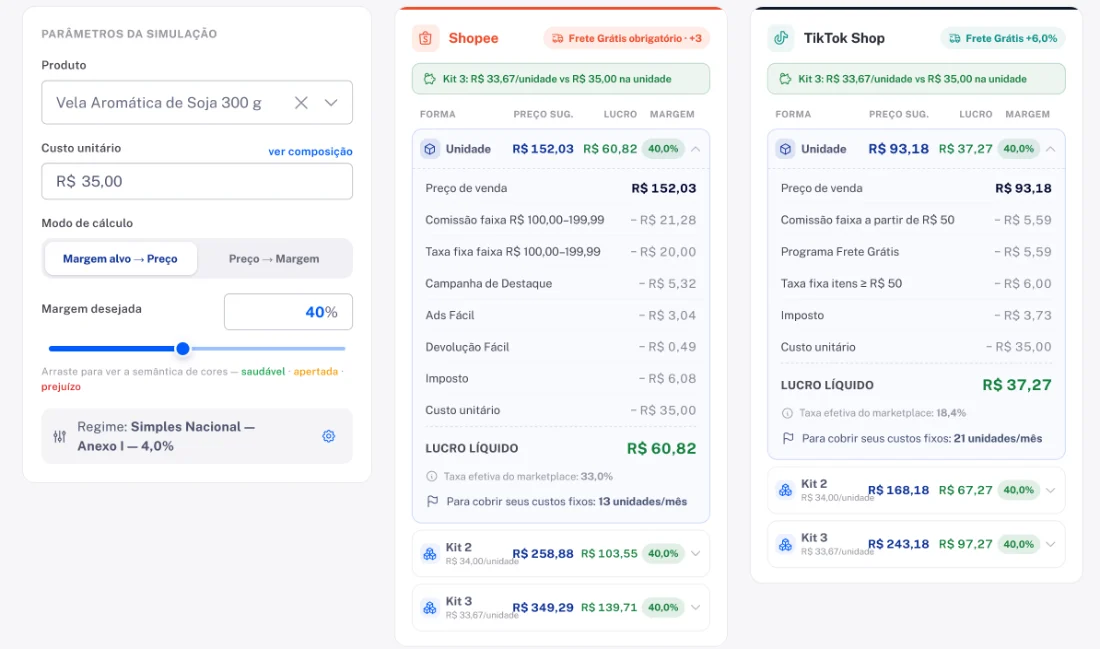The height and width of the screenshot is (649, 1100).
Task: Expand the TikTok Shop Kit 2 row
Action: tap(1050, 490)
